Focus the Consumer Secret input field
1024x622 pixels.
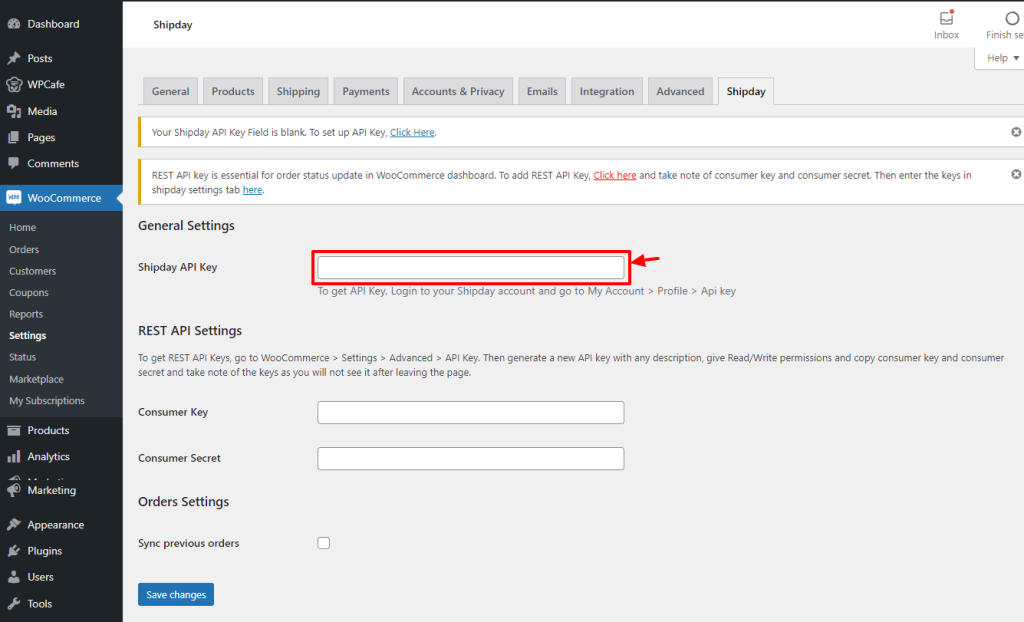[x=471, y=458]
